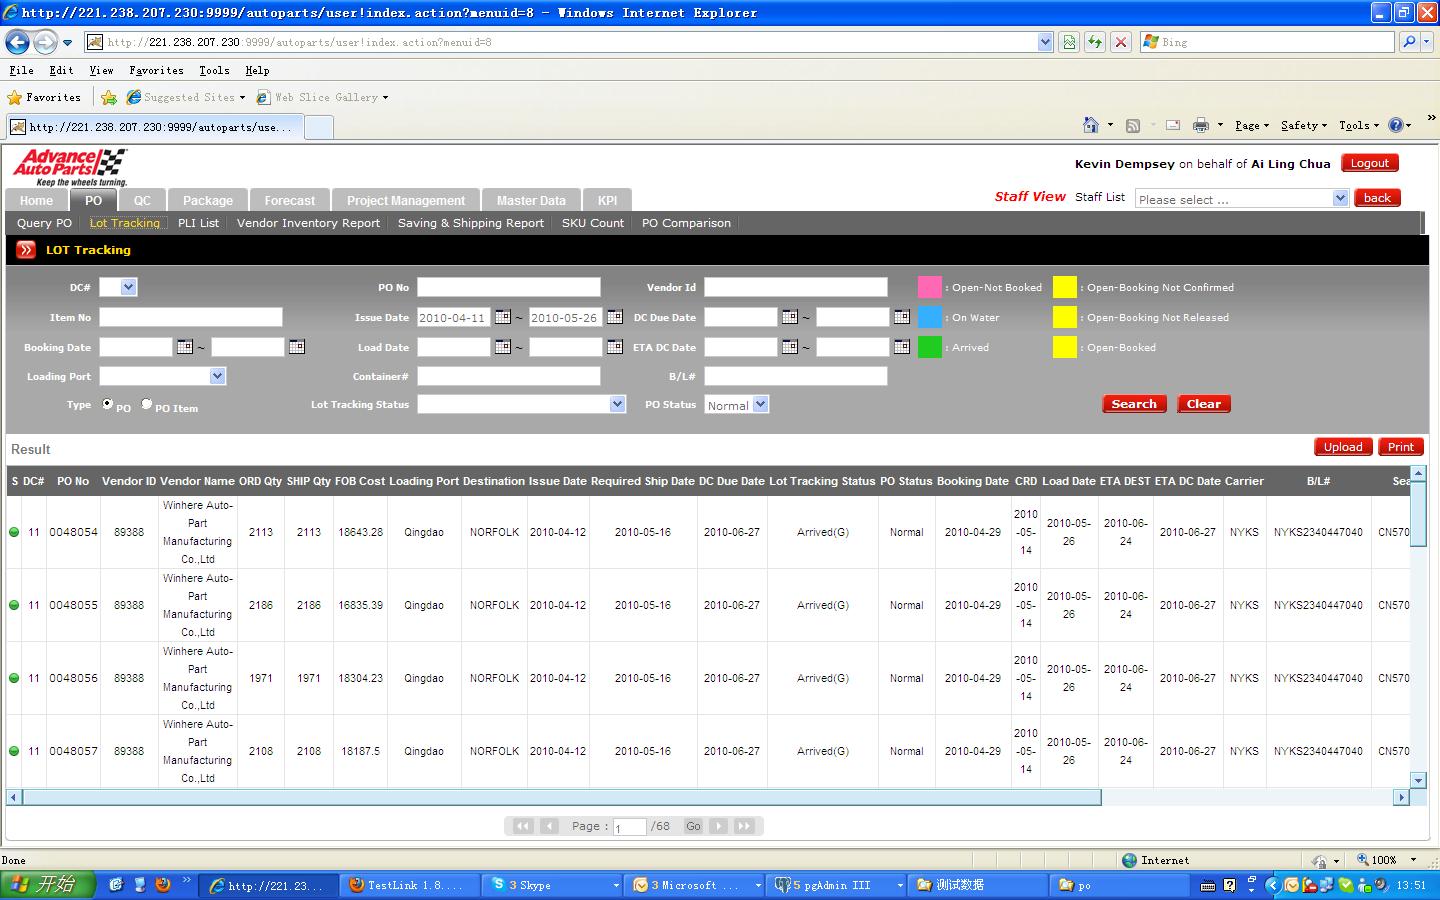The height and width of the screenshot is (900, 1440).
Task: Open calendar picker for Load Date end
Action: [x=615, y=347]
